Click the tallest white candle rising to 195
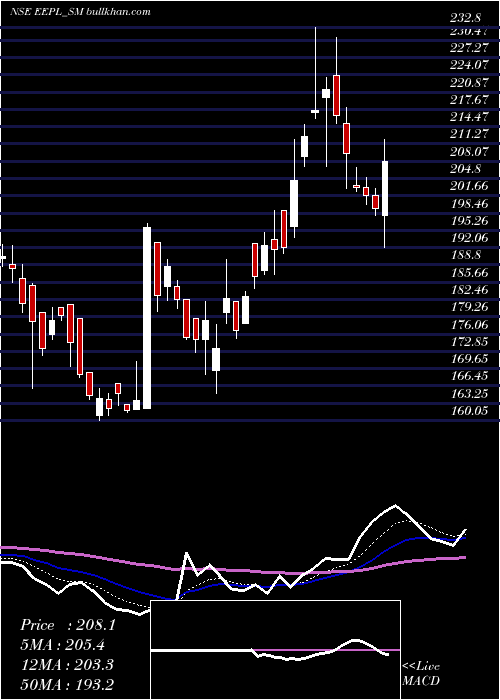 [x=147, y=318]
